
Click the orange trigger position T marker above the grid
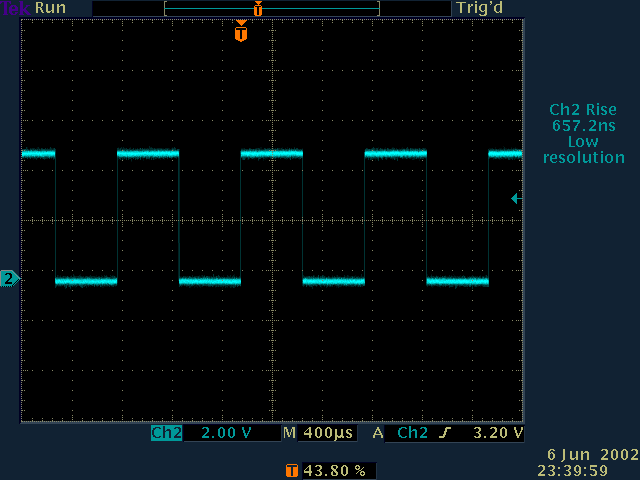click(240, 33)
